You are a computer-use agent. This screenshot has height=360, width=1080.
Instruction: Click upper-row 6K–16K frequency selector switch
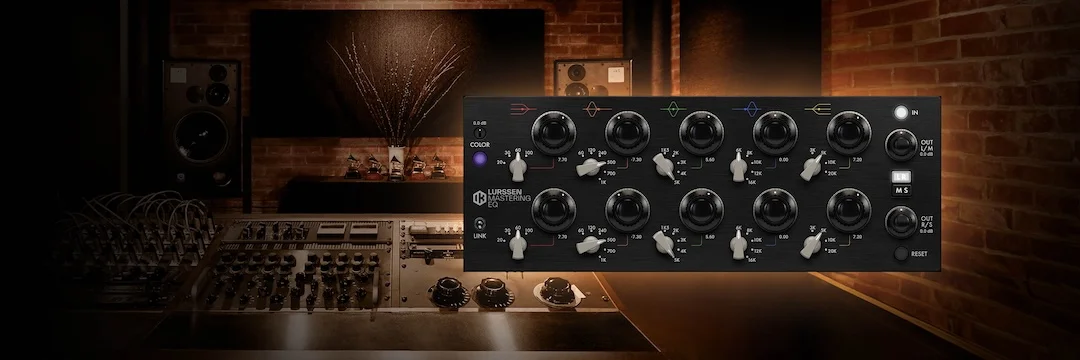738,167
